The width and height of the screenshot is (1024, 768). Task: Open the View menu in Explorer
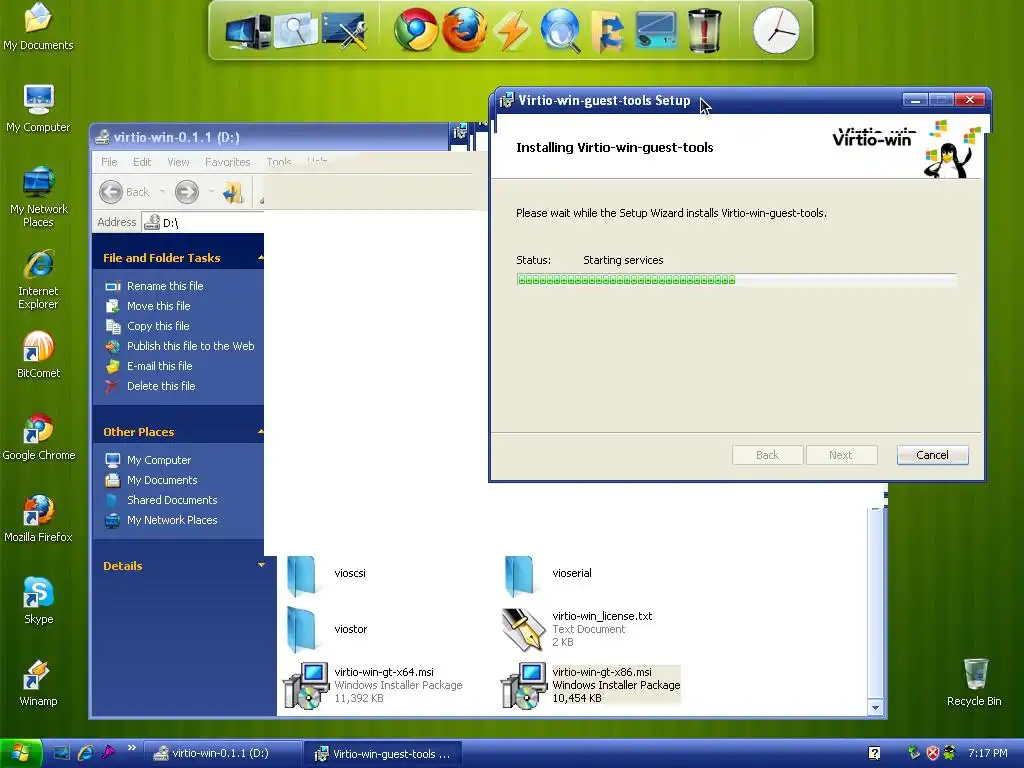(178, 162)
